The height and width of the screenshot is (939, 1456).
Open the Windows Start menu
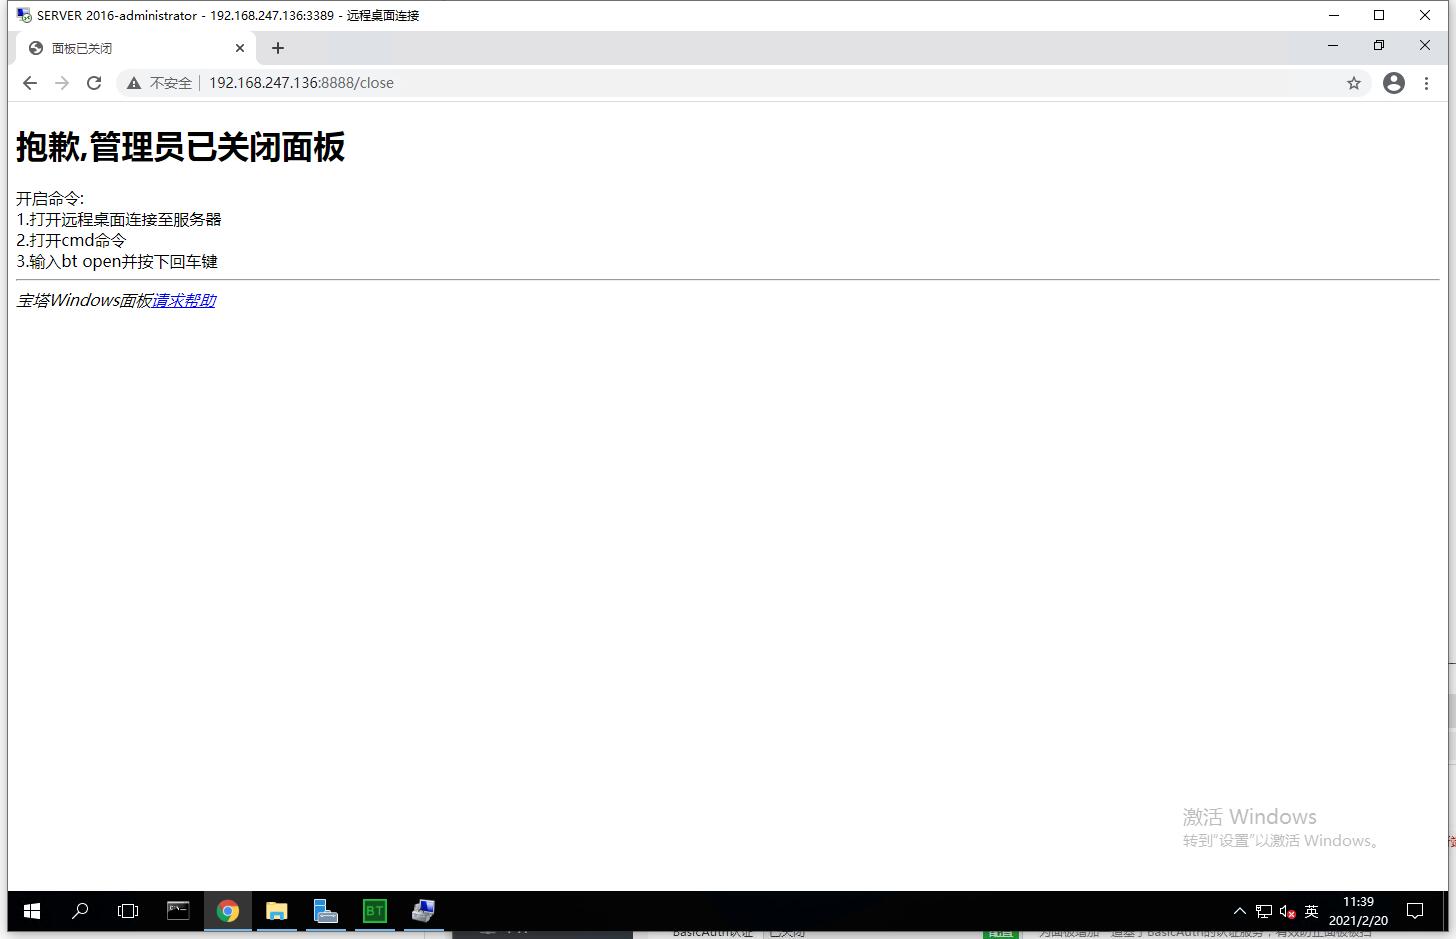(x=32, y=911)
